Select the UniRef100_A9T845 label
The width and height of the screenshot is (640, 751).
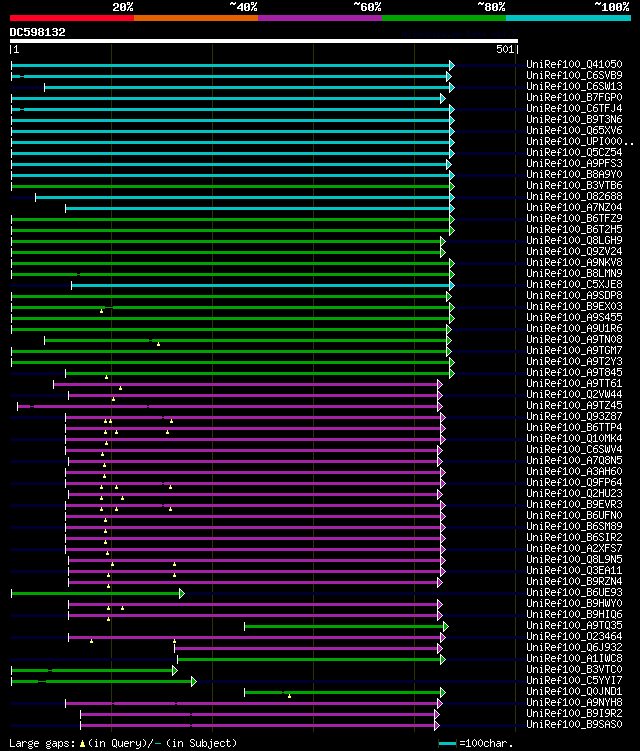click(574, 373)
